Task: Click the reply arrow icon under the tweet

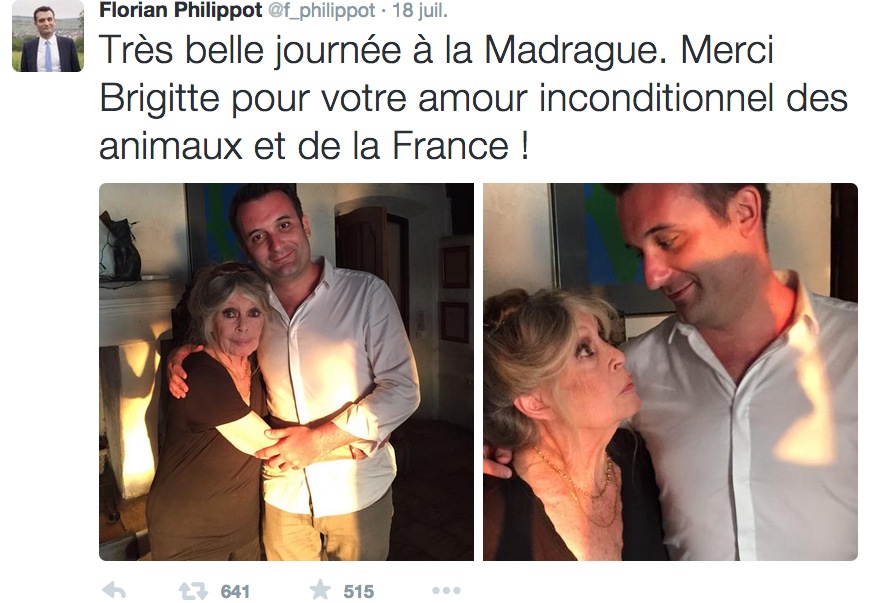Action: tap(114, 590)
